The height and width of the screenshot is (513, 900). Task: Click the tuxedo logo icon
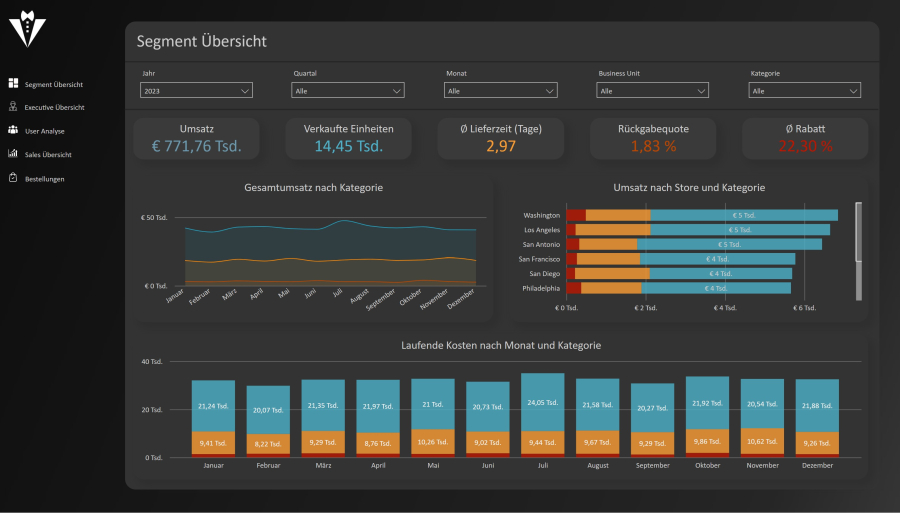coord(27,29)
